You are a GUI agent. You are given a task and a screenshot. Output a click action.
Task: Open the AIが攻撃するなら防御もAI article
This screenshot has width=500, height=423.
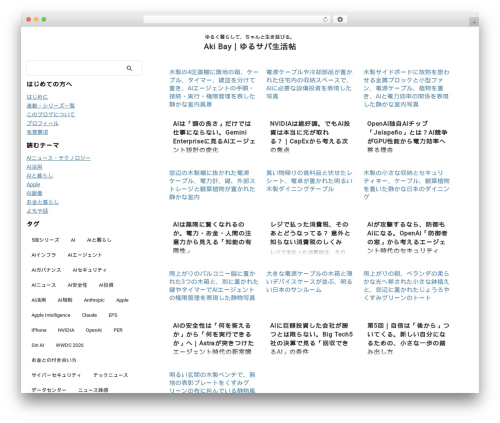(407, 237)
